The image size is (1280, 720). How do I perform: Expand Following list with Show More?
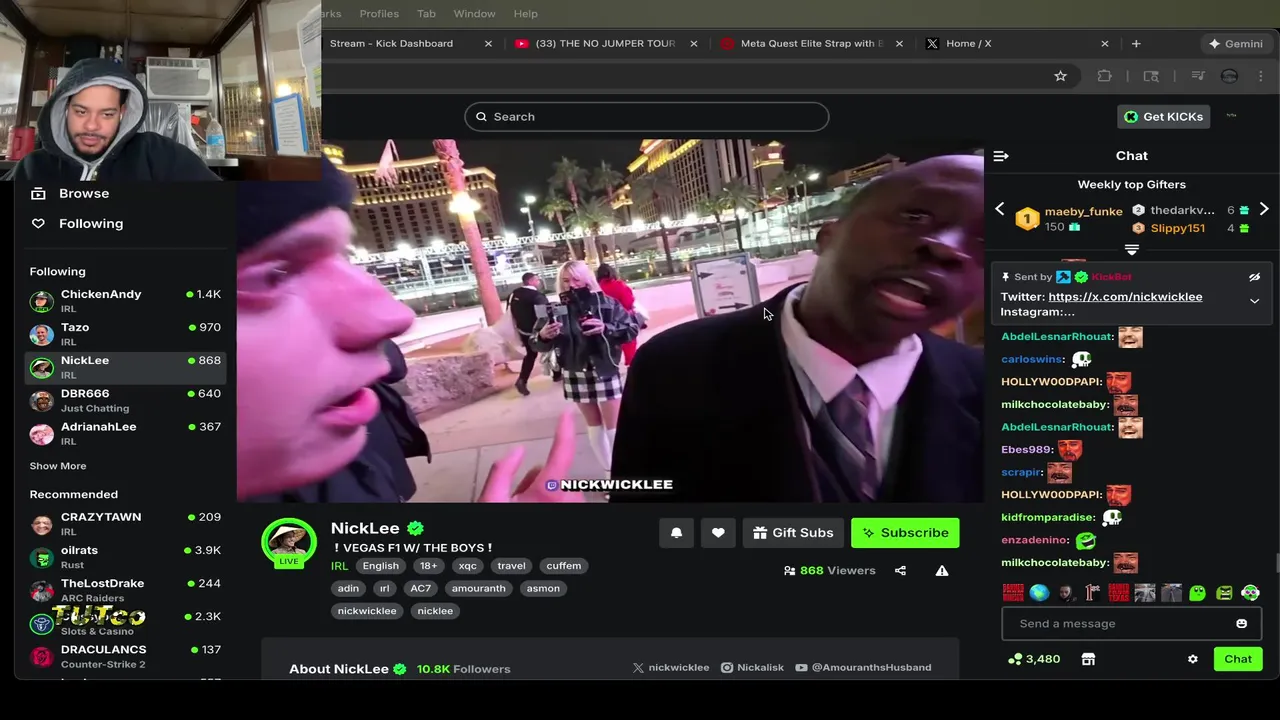pyautogui.click(x=58, y=466)
